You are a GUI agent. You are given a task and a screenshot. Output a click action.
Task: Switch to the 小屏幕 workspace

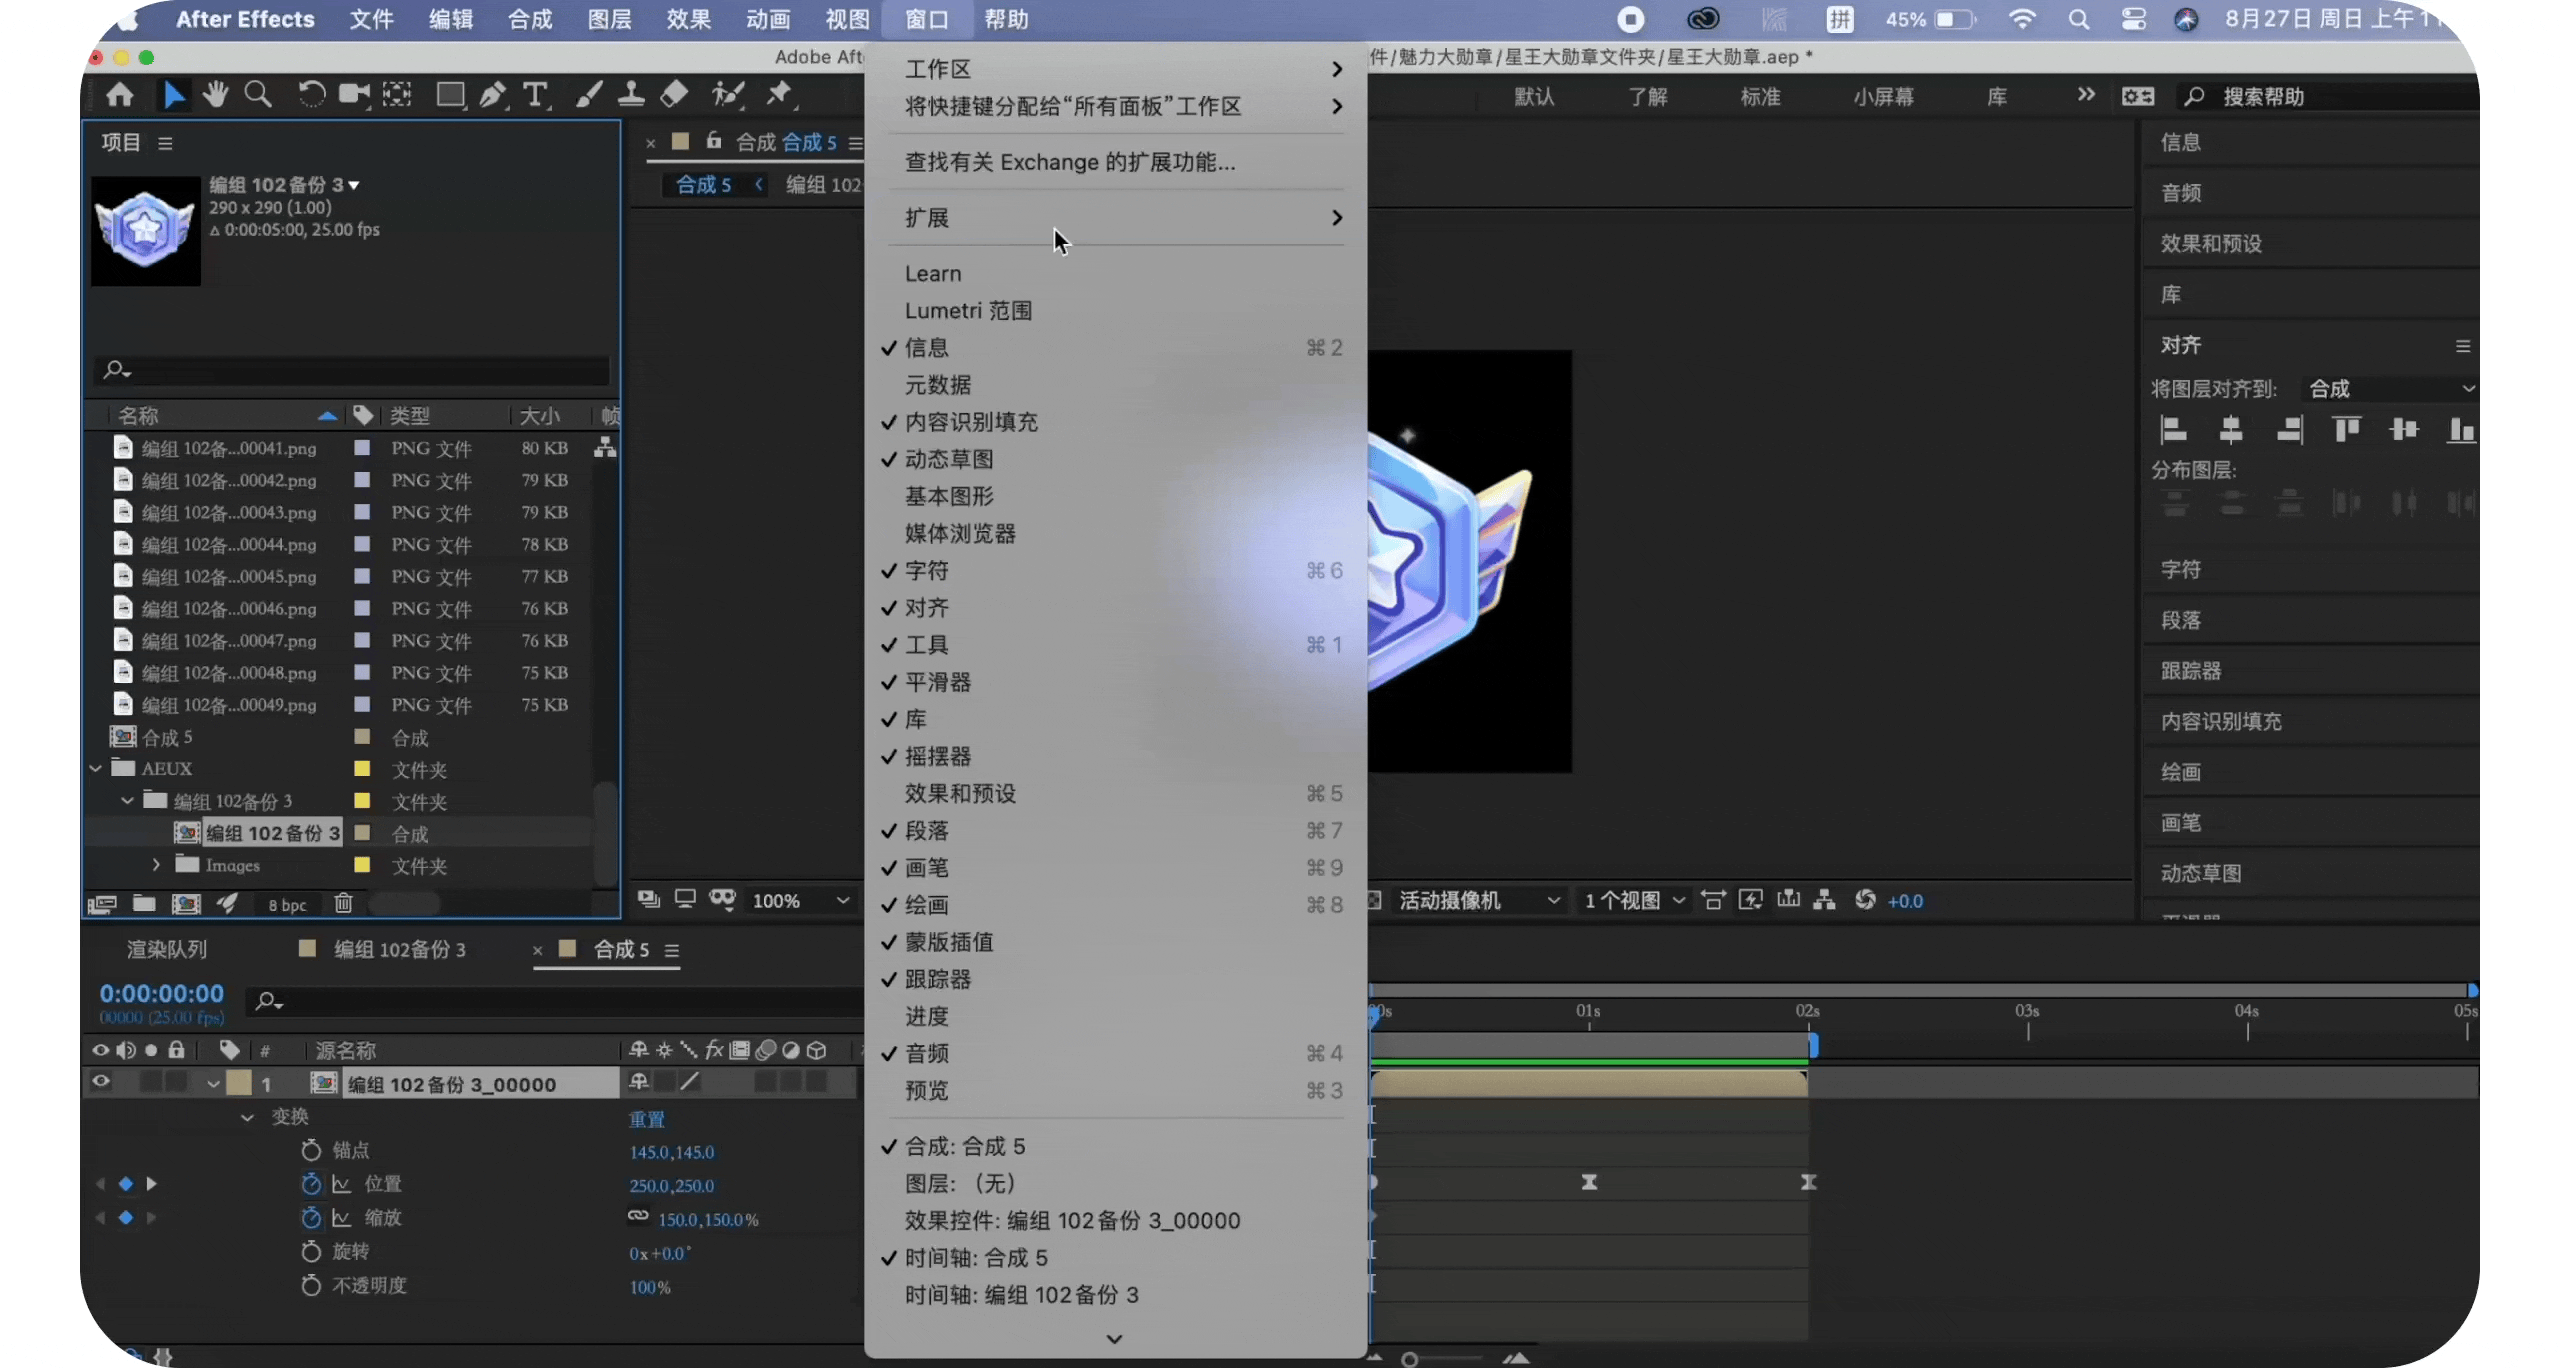1884,96
